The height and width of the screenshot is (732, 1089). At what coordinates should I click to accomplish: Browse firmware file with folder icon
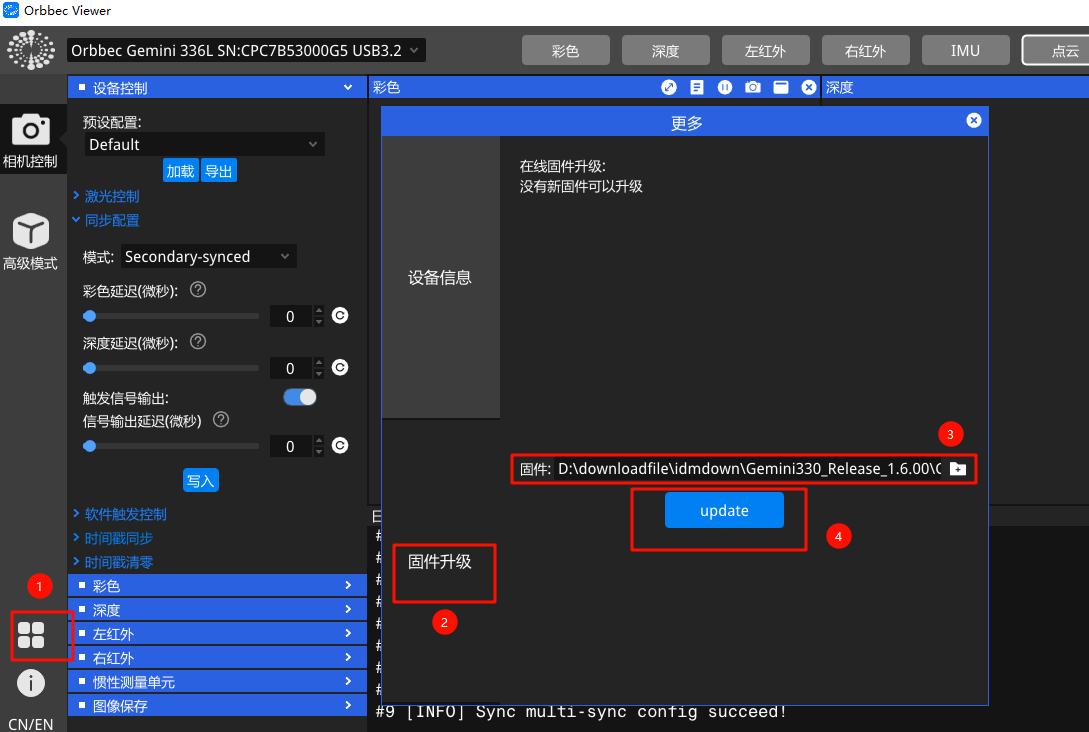[x=958, y=469]
